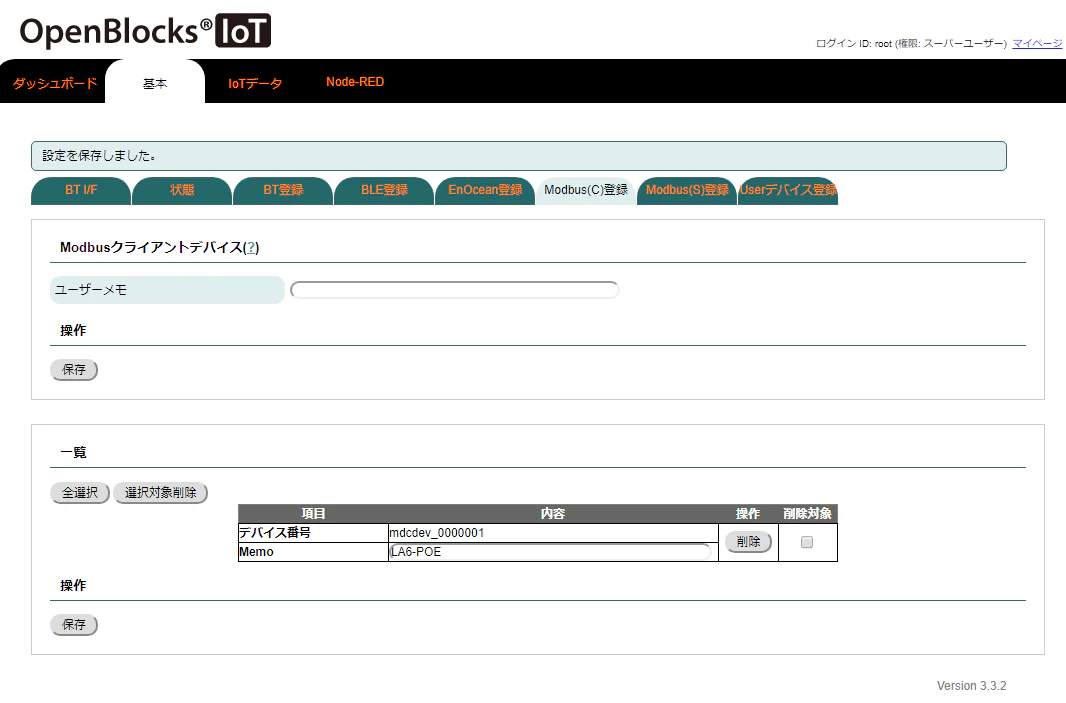Select the Modbus(C)登録 sub-tab

(x=586, y=190)
